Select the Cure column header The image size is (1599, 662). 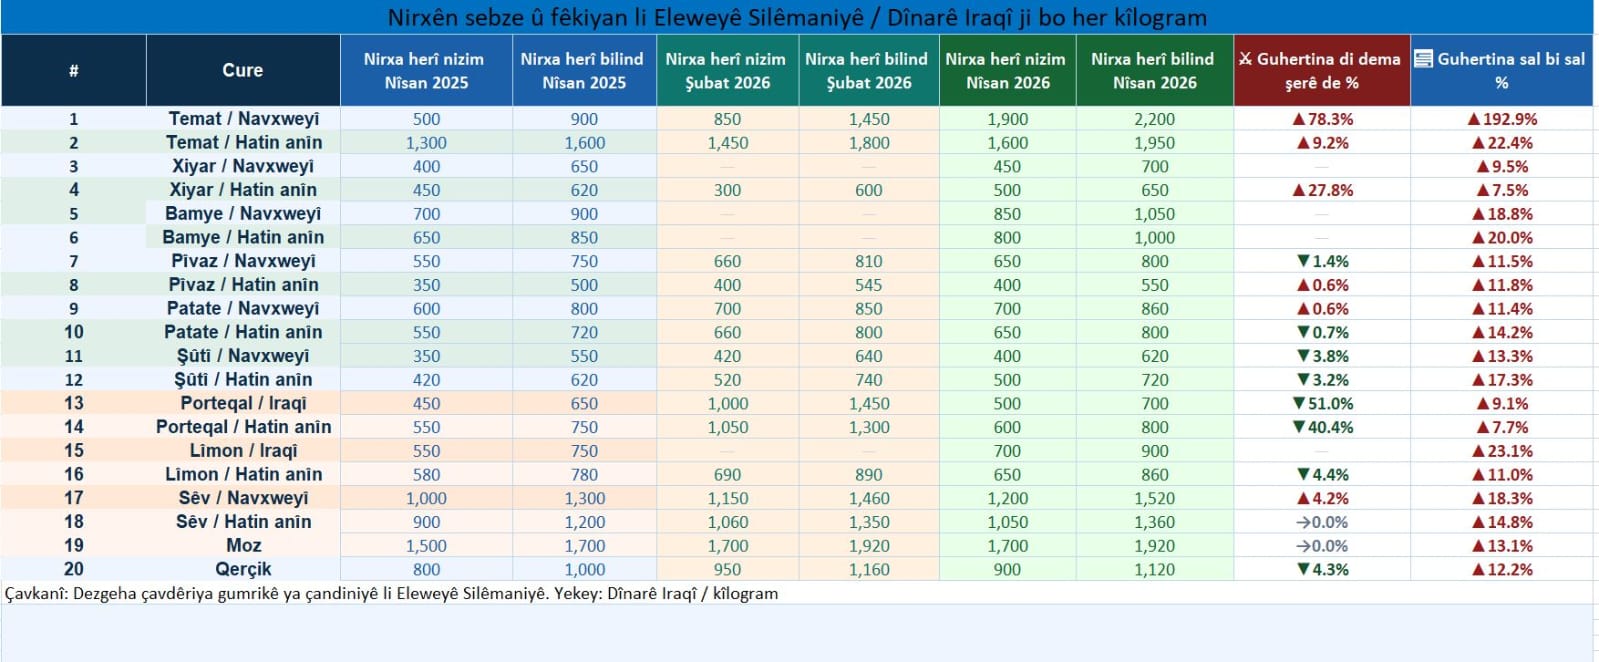pyautogui.click(x=243, y=70)
